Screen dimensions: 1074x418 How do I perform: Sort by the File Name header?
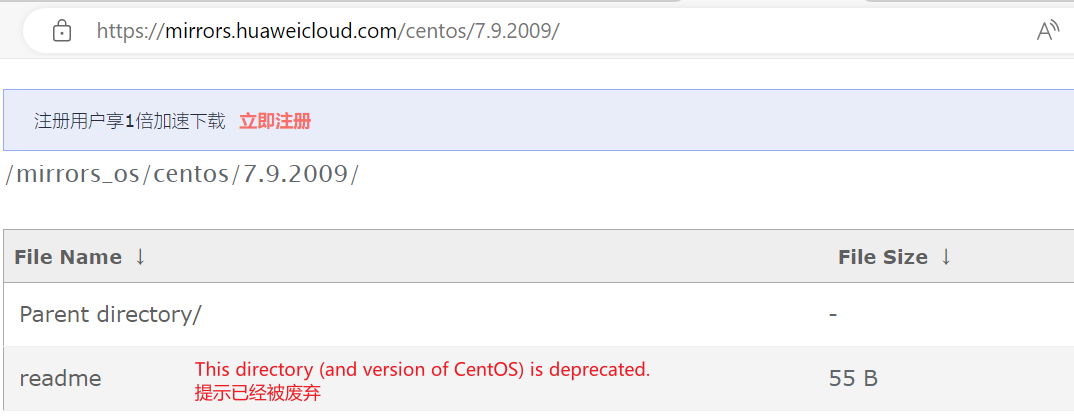(68, 257)
